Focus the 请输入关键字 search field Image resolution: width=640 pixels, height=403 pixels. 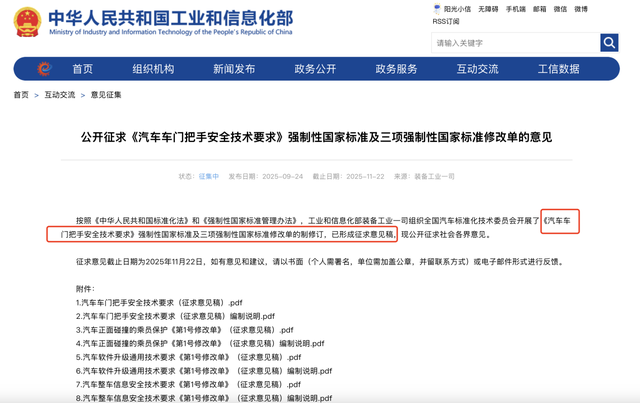click(516, 43)
